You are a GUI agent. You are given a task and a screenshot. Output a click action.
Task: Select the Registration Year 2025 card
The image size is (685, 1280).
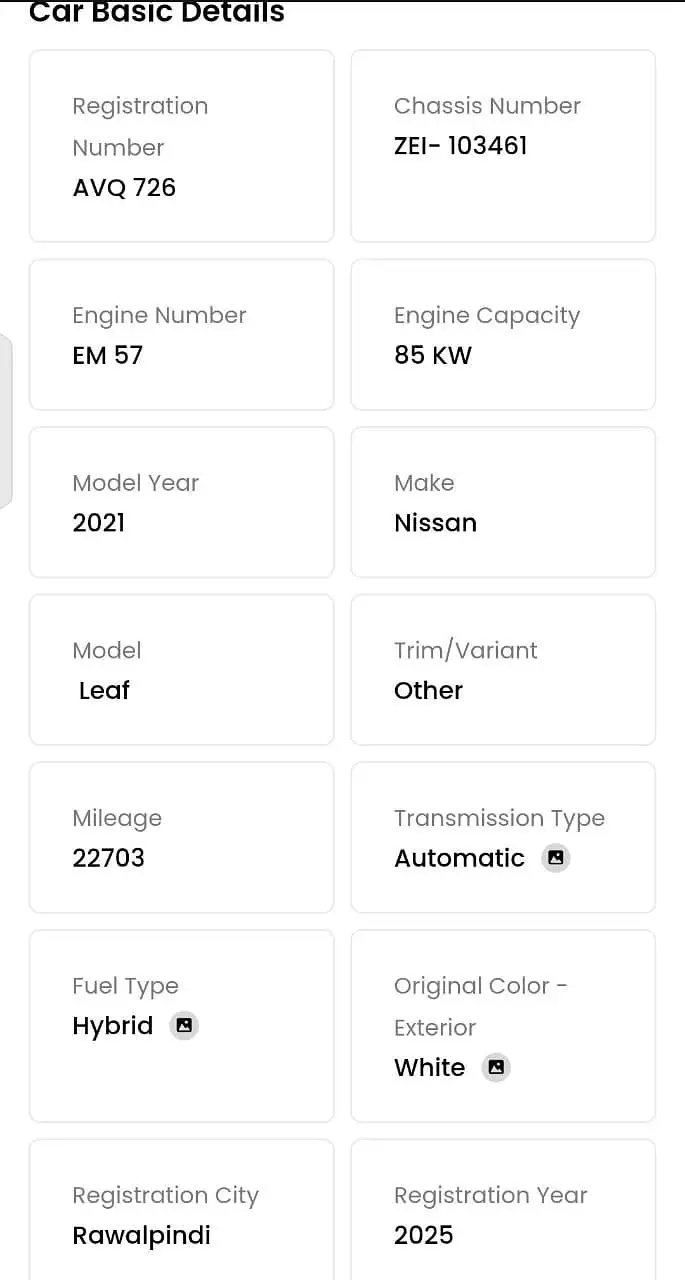(x=503, y=1212)
